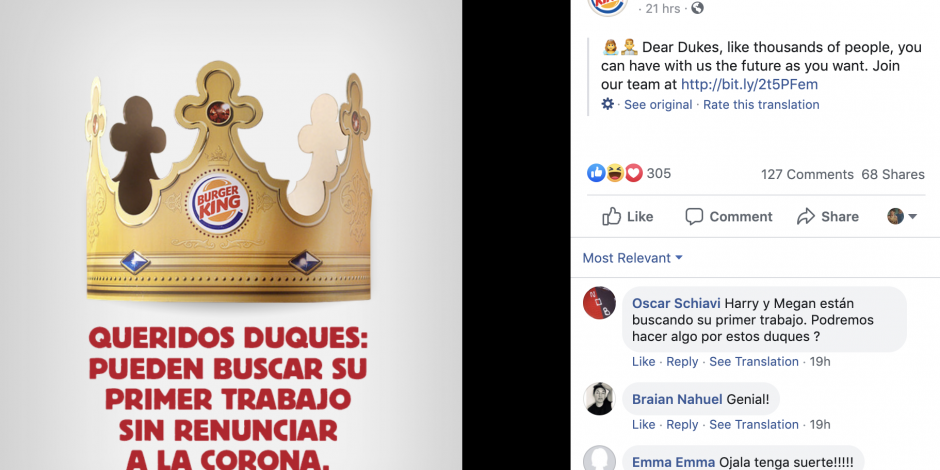
Task: Click the Comment speech bubble button
Action: coord(728,216)
